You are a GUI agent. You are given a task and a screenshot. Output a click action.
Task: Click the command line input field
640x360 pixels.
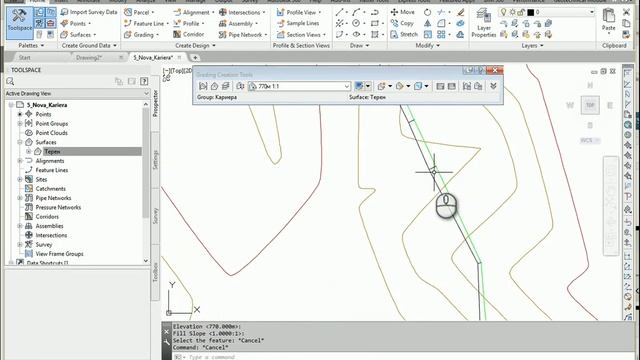[x=404, y=357]
